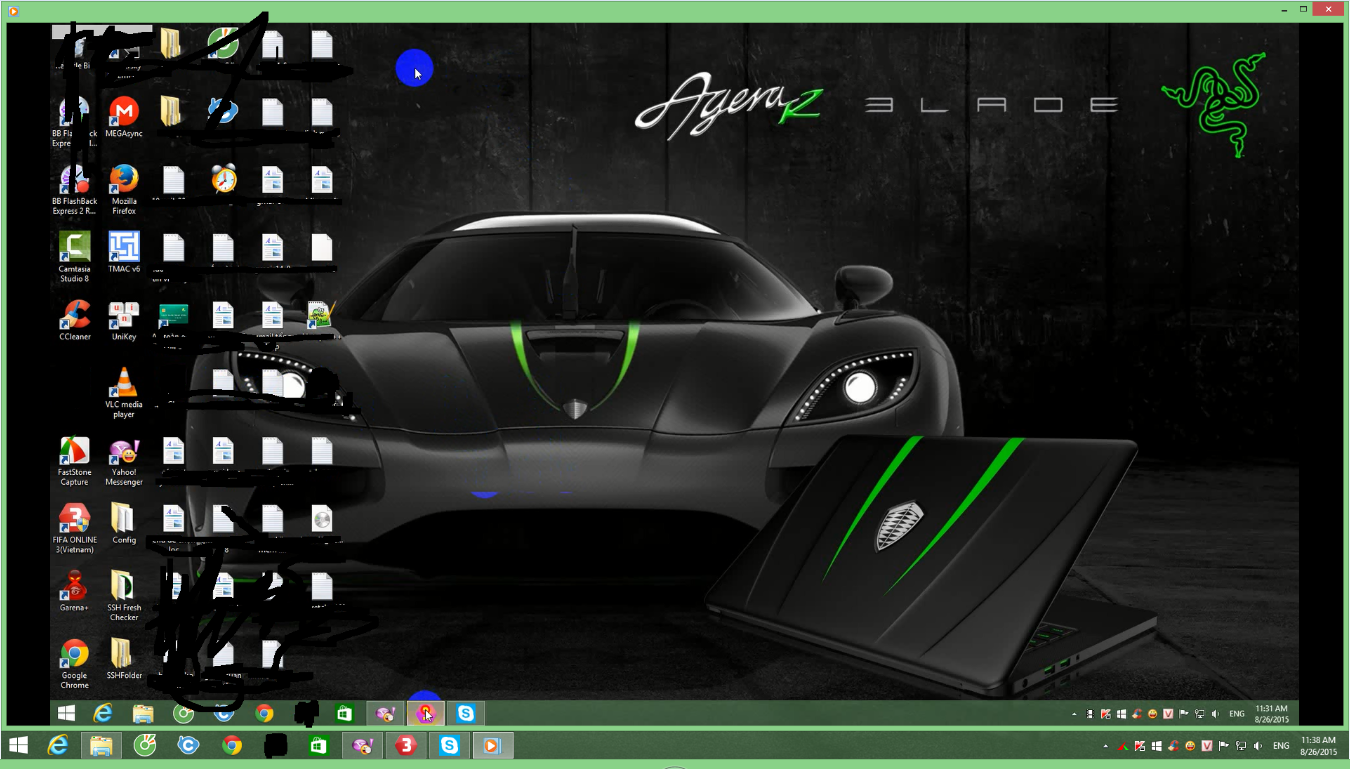Launch the CCleaner desktop shortcut
The image size is (1350, 769).
click(x=74, y=315)
